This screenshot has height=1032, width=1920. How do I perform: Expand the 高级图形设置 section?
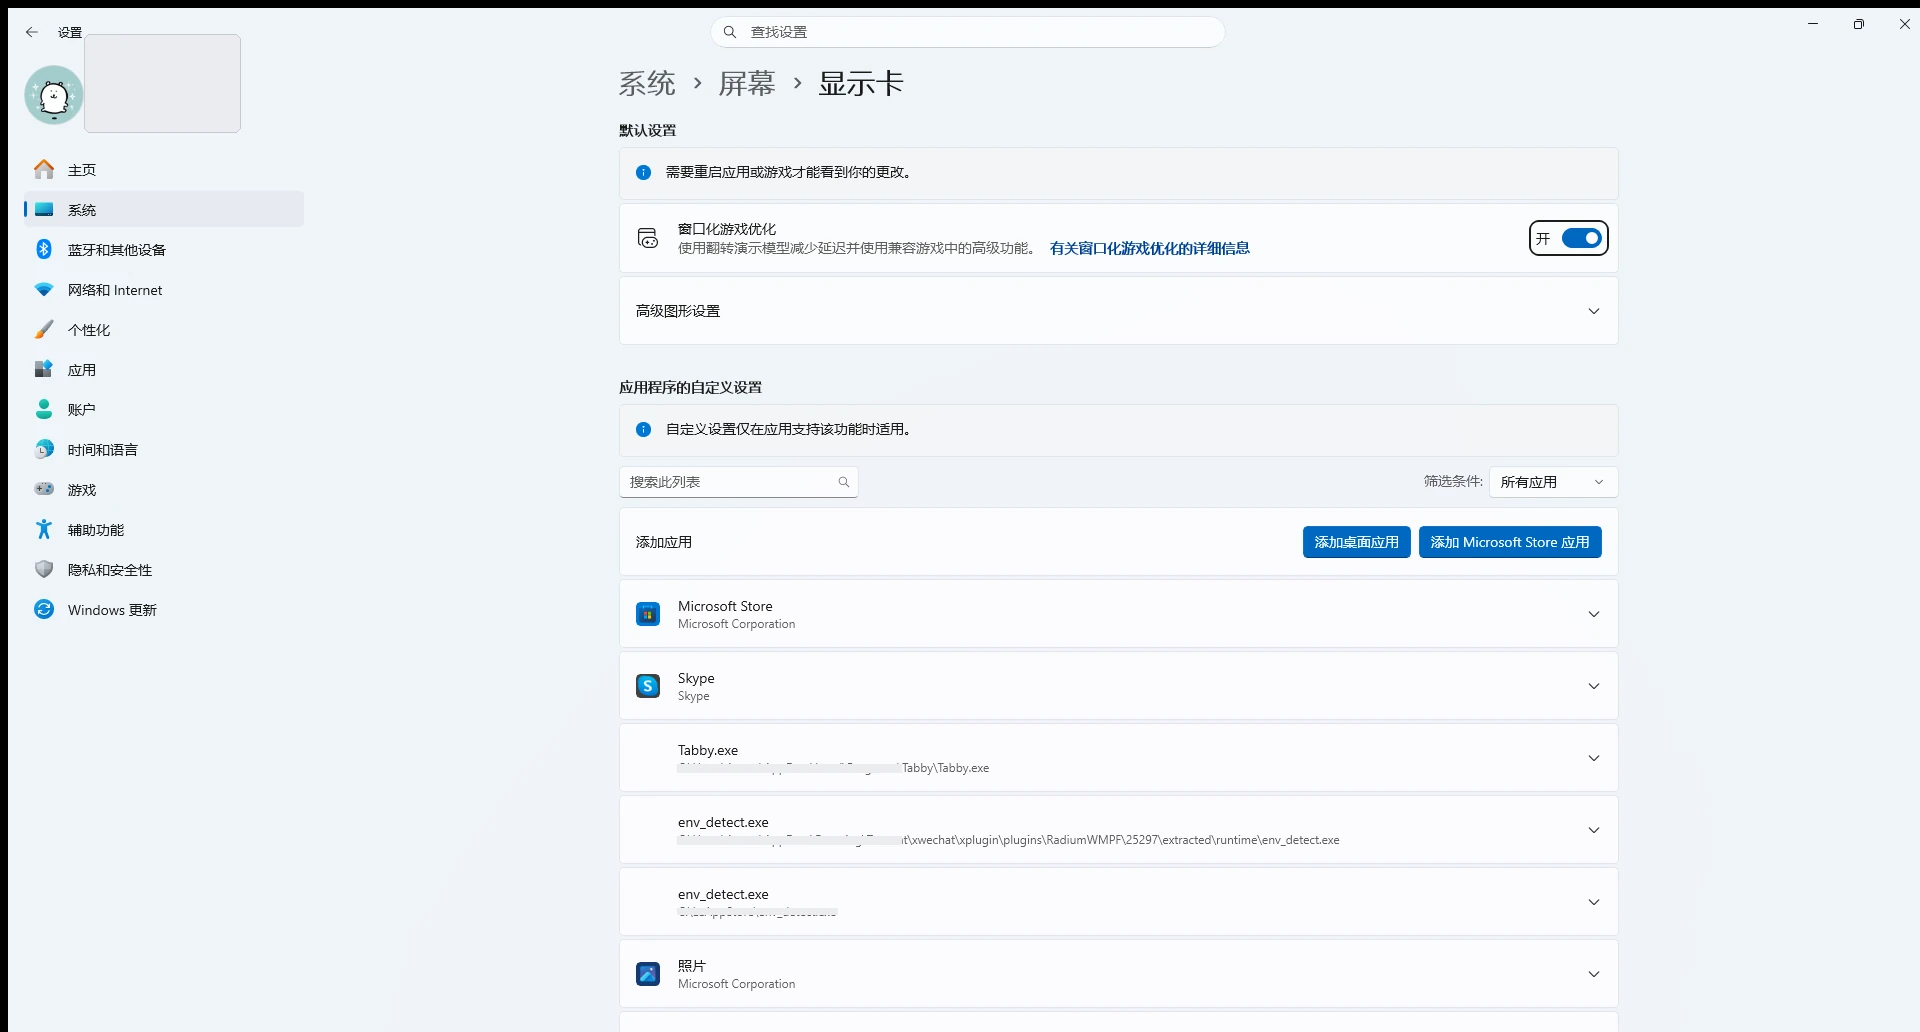pos(1118,311)
